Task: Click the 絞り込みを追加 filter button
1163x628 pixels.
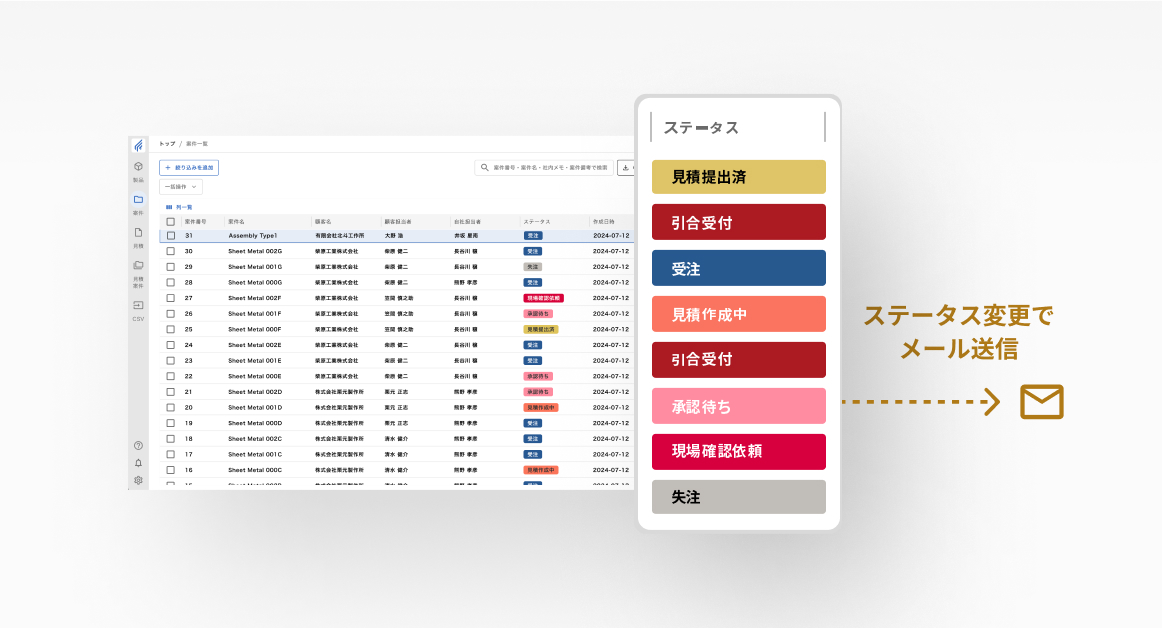Action: point(189,168)
